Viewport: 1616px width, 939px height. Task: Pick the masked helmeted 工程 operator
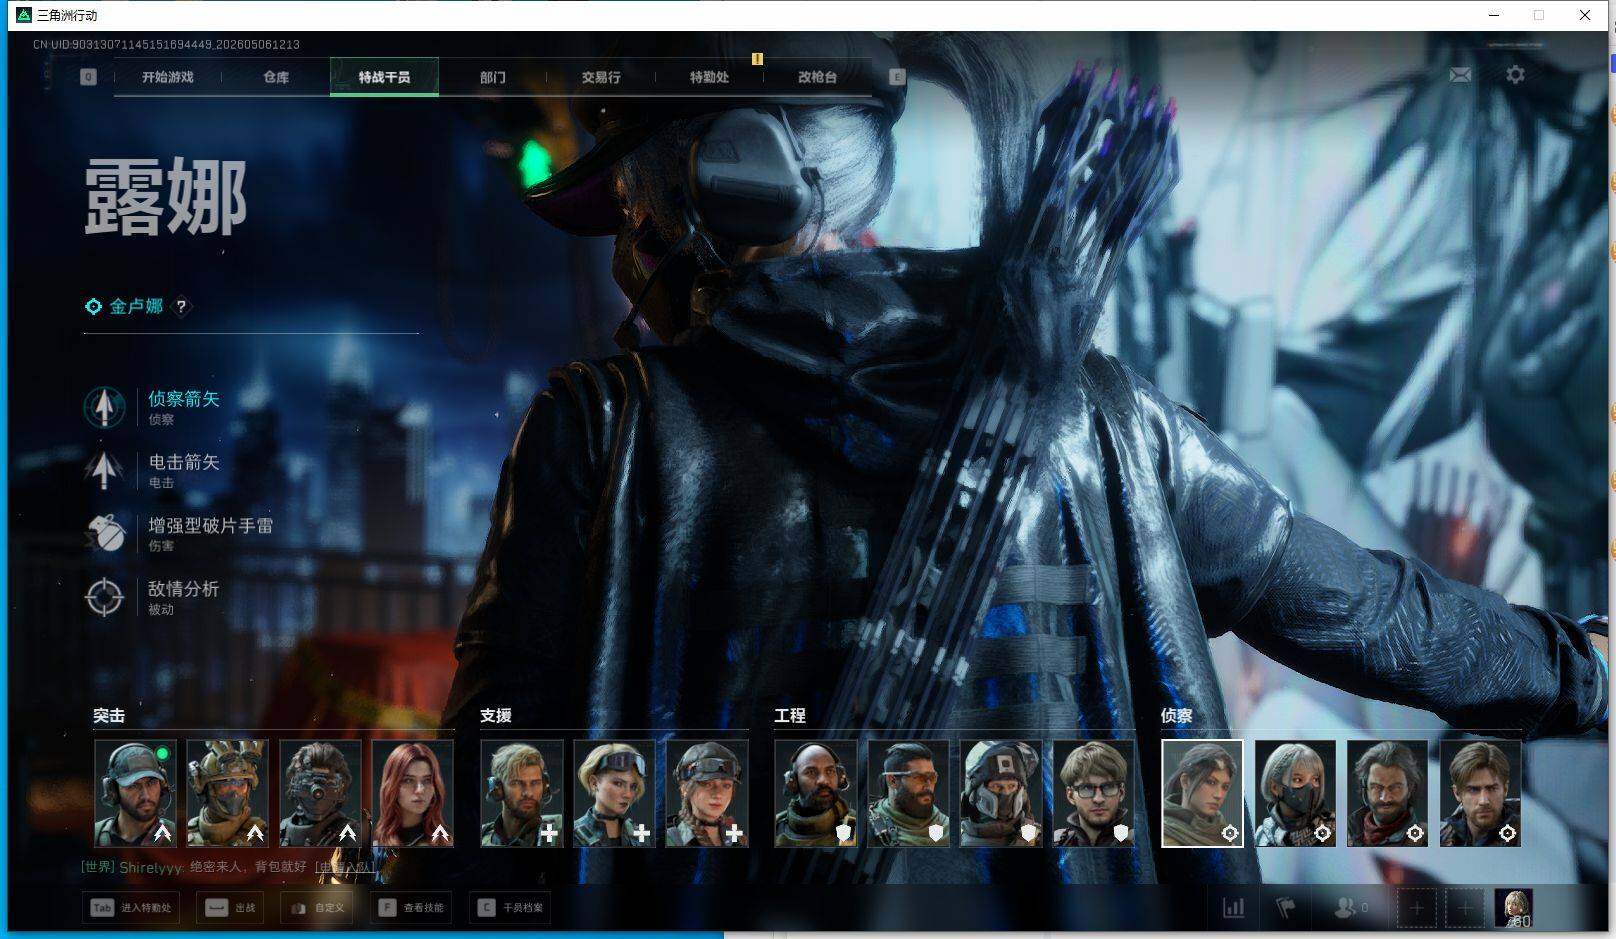click(x=1001, y=793)
